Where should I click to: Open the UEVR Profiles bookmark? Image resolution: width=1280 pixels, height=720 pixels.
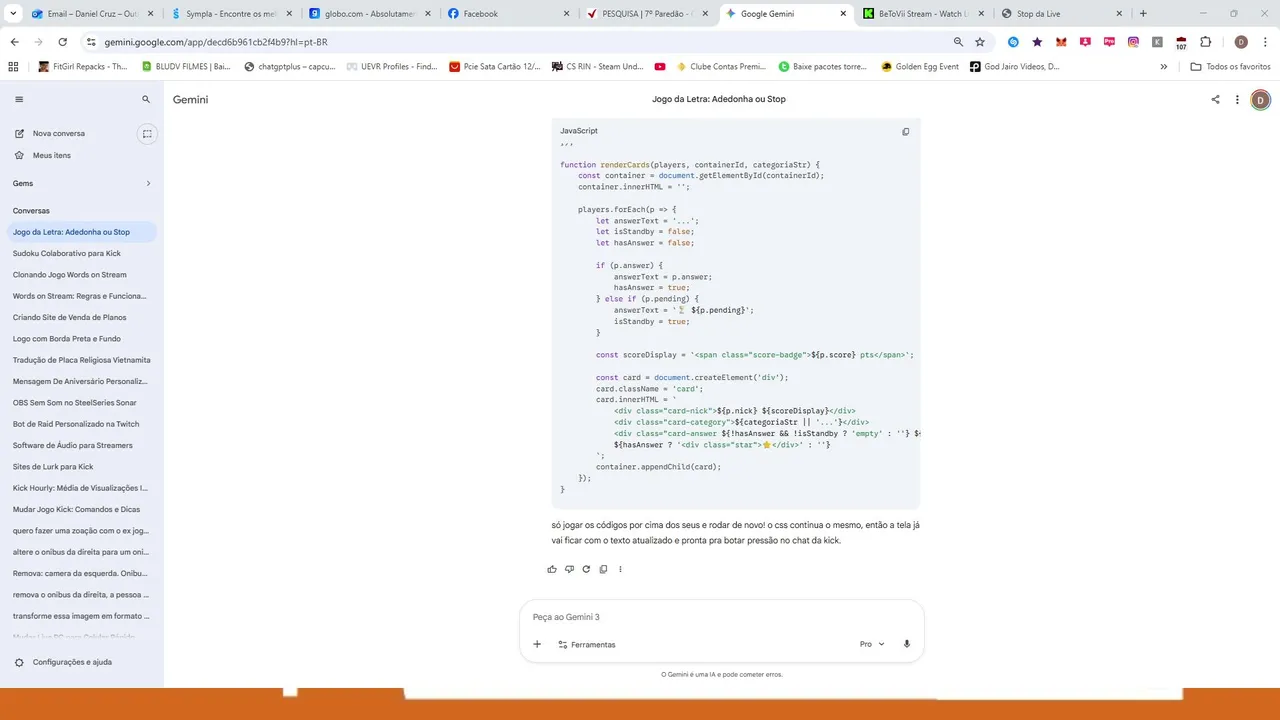pos(392,66)
